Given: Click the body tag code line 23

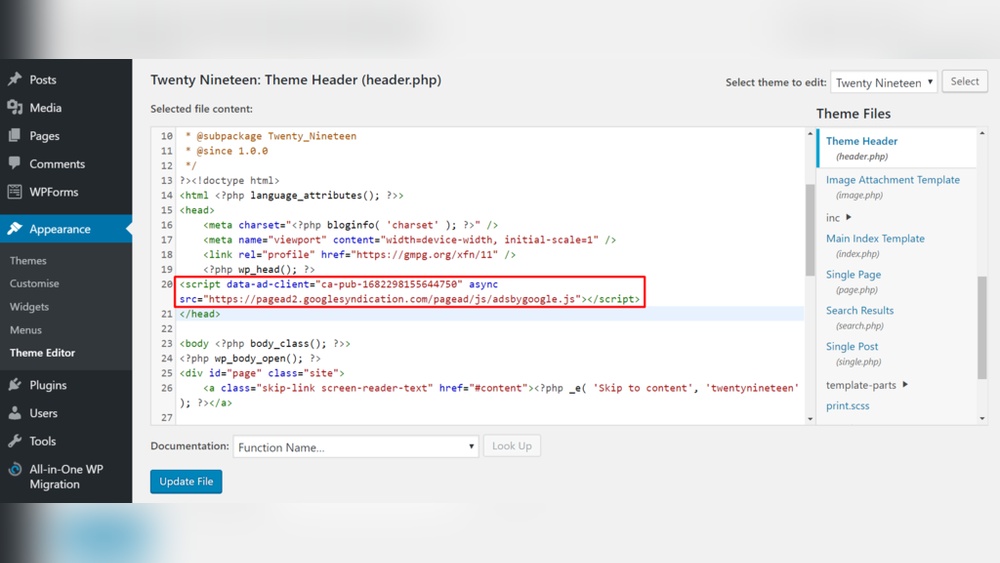Looking at the screenshot, I should pyautogui.click(x=265, y=344).
